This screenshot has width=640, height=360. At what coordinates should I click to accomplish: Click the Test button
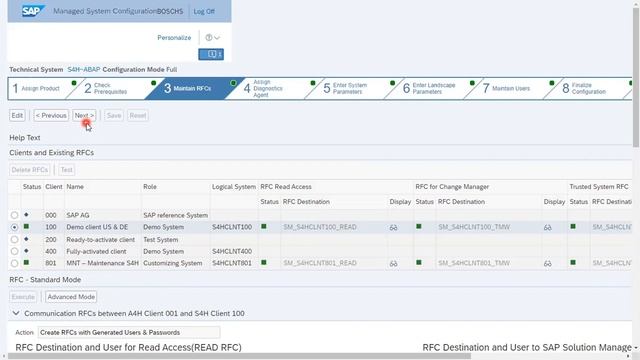67,170
